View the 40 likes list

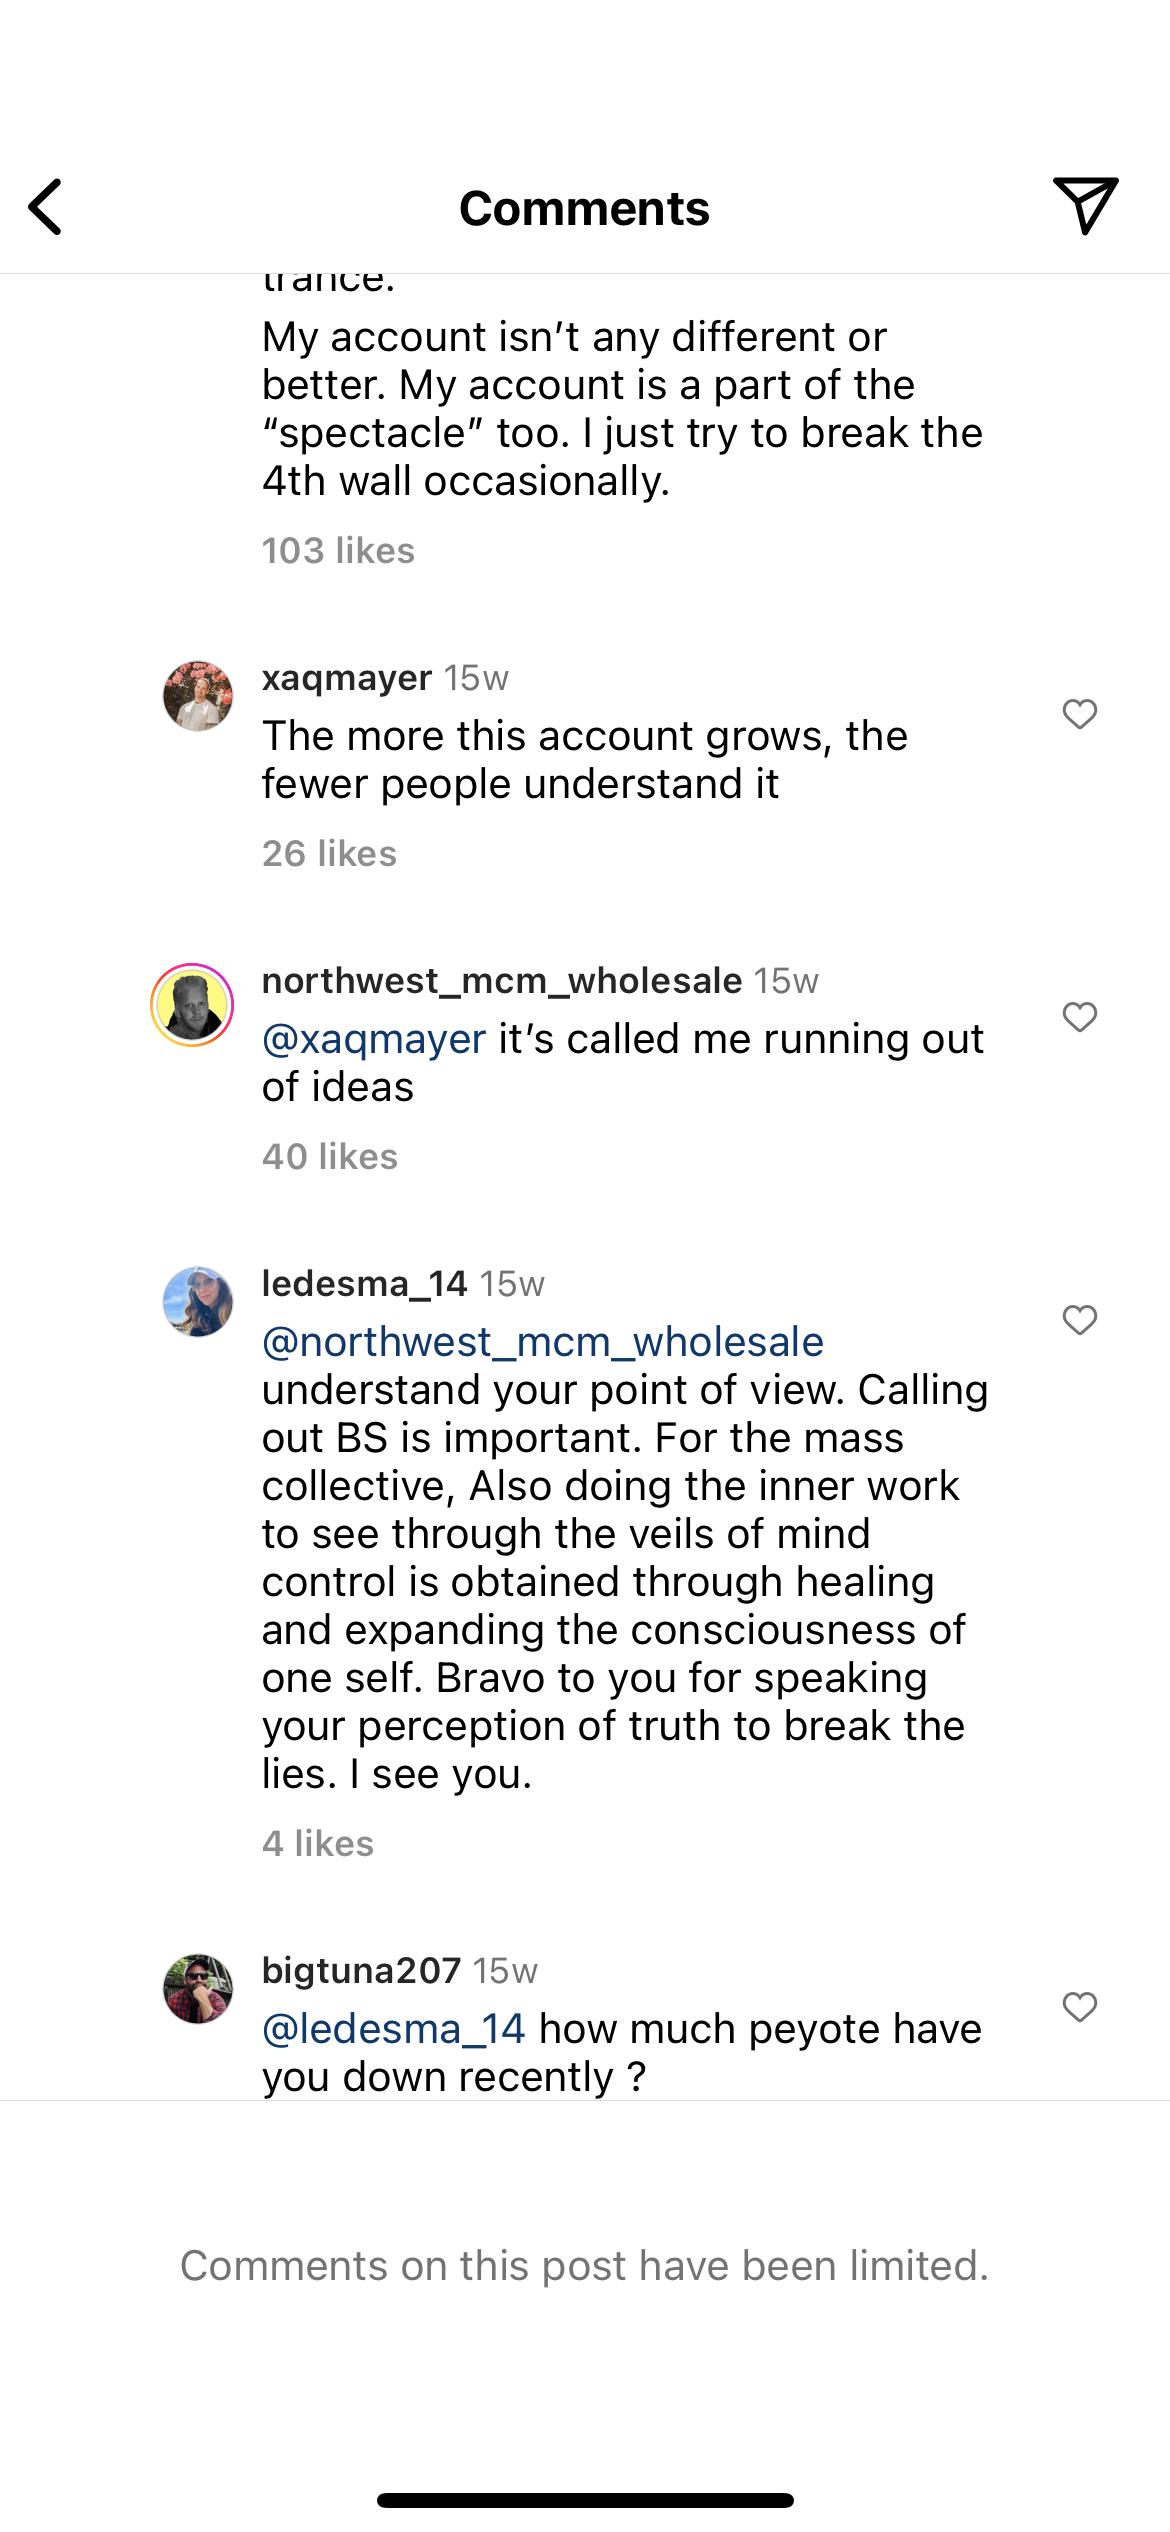[330, 1157]
